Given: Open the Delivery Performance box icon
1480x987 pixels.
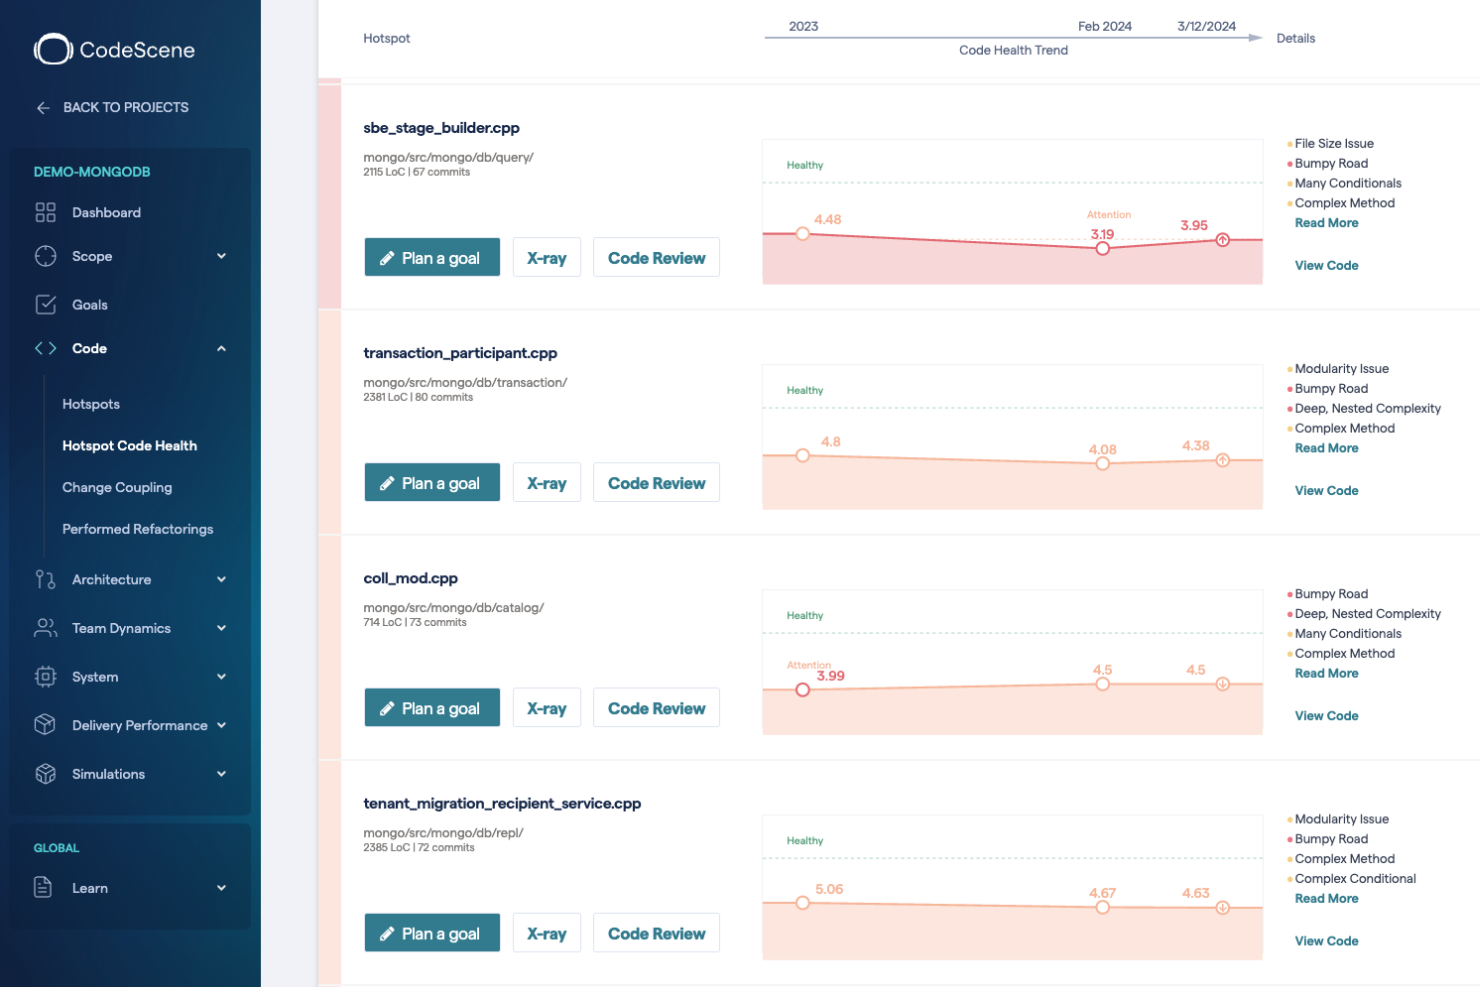Looking at the screenshot, I should [44, 725].
